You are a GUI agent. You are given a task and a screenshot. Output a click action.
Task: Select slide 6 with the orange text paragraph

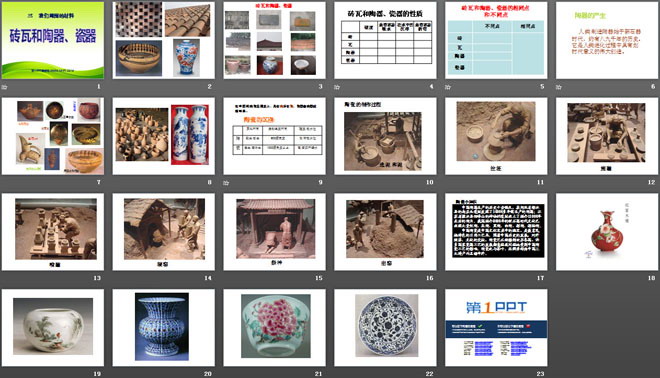tap(607, 40)
